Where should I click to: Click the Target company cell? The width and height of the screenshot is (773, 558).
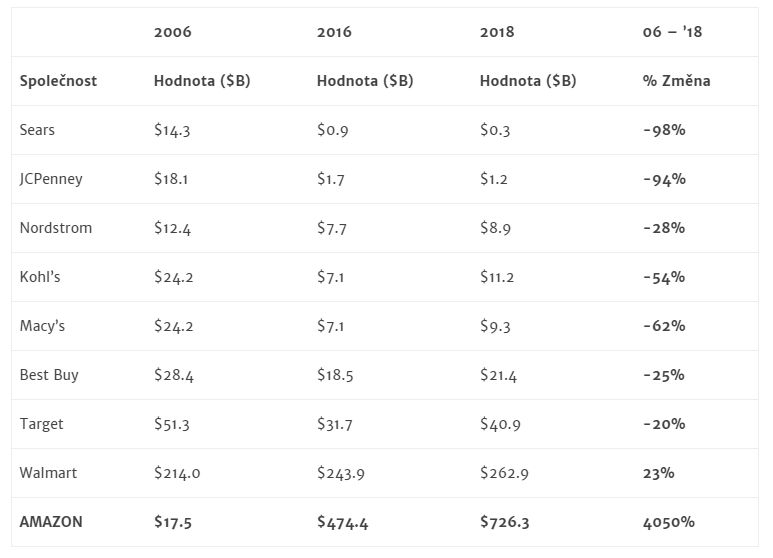41,424
